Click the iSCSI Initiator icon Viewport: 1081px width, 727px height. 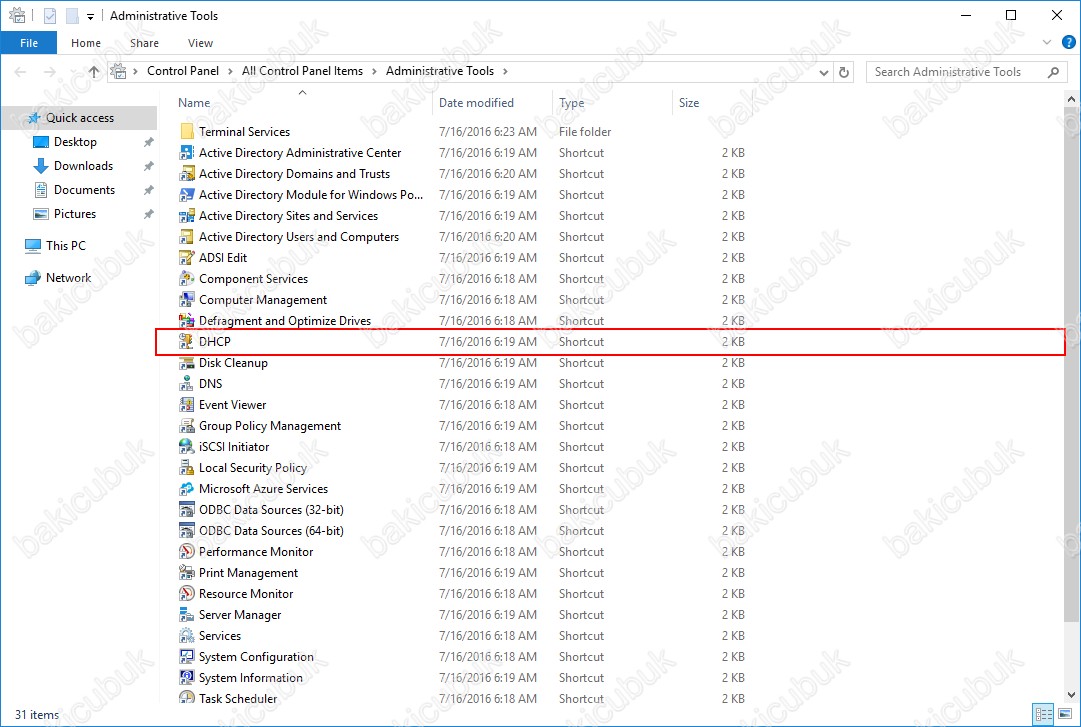pos(186,447)
